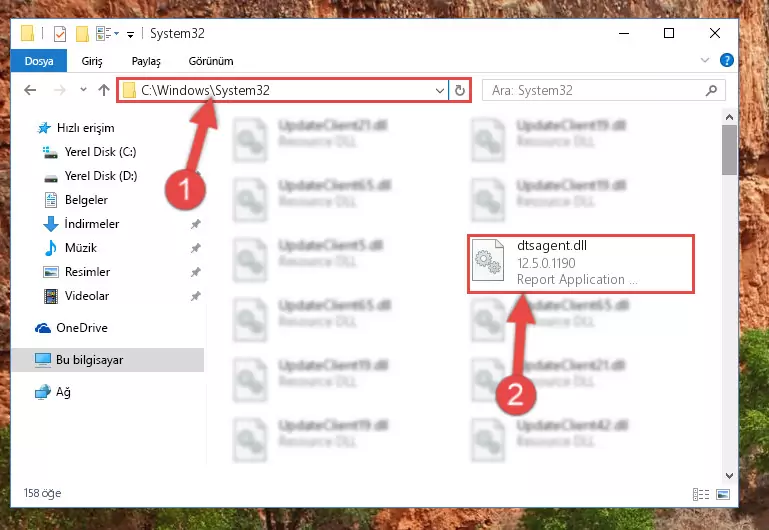Open the address bar history dropdown
769x530 pixels.
pyautogui.click(x=439, y=90)
